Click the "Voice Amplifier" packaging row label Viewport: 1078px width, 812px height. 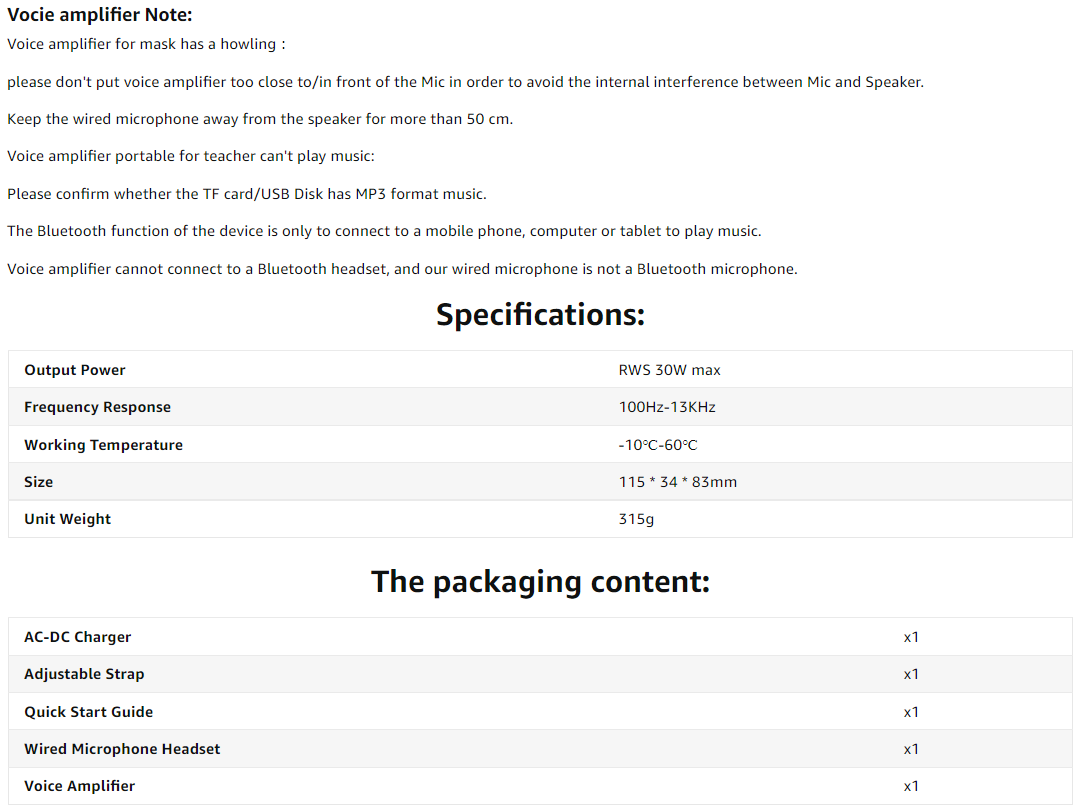point(79,786)
